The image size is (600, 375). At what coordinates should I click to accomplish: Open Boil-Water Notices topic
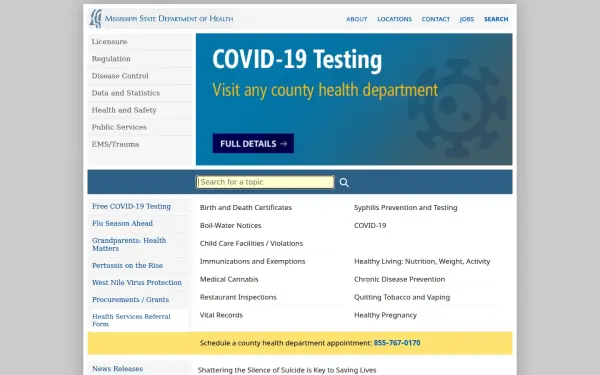pyautogui.click(x=230, y=225)
